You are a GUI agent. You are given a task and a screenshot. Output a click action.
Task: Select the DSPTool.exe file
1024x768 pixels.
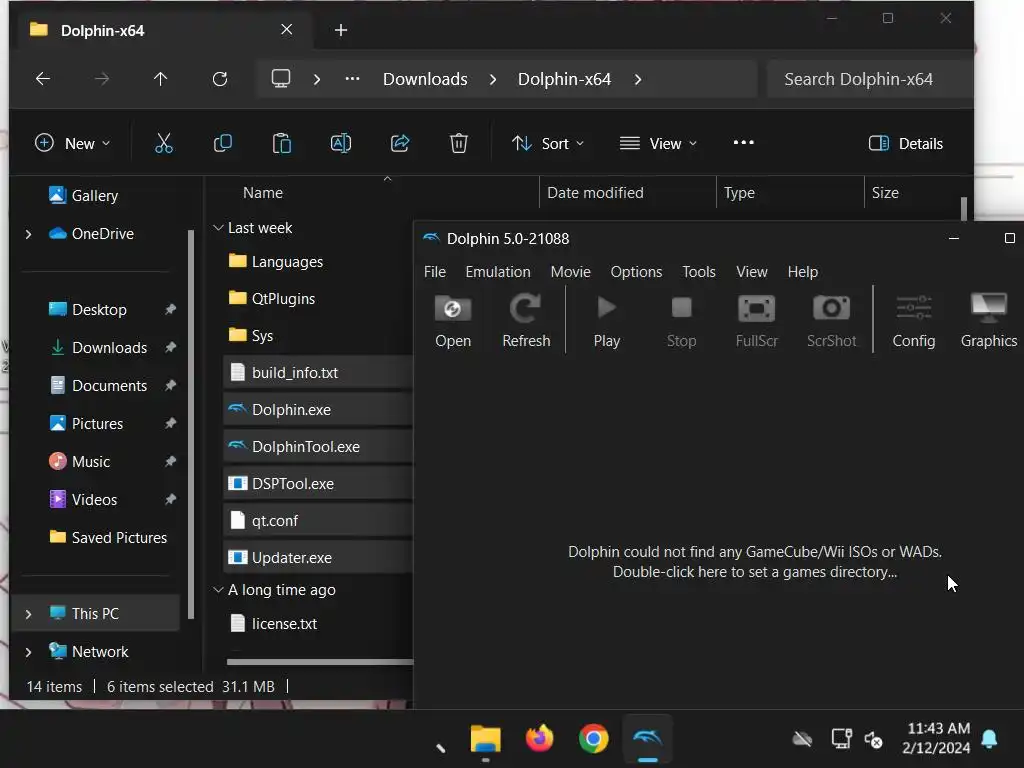pyautogui.click(x=317, y=483)
